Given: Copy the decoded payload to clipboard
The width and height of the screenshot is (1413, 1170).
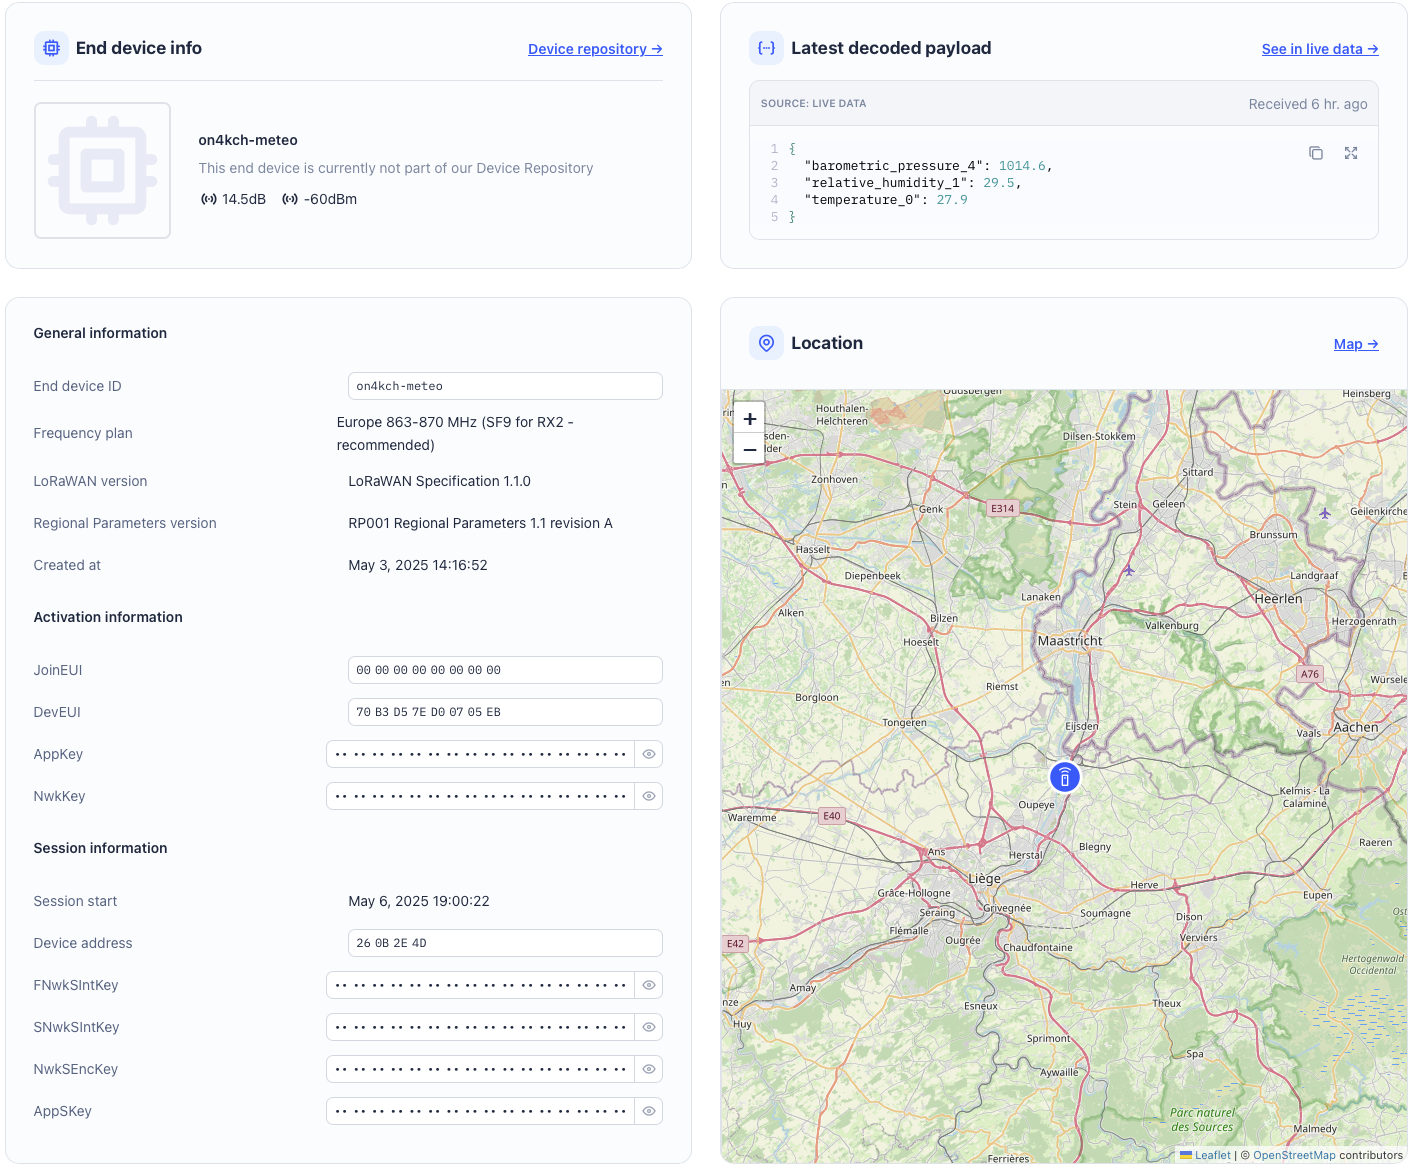Looking at the screenshot, I should 1315,153.
